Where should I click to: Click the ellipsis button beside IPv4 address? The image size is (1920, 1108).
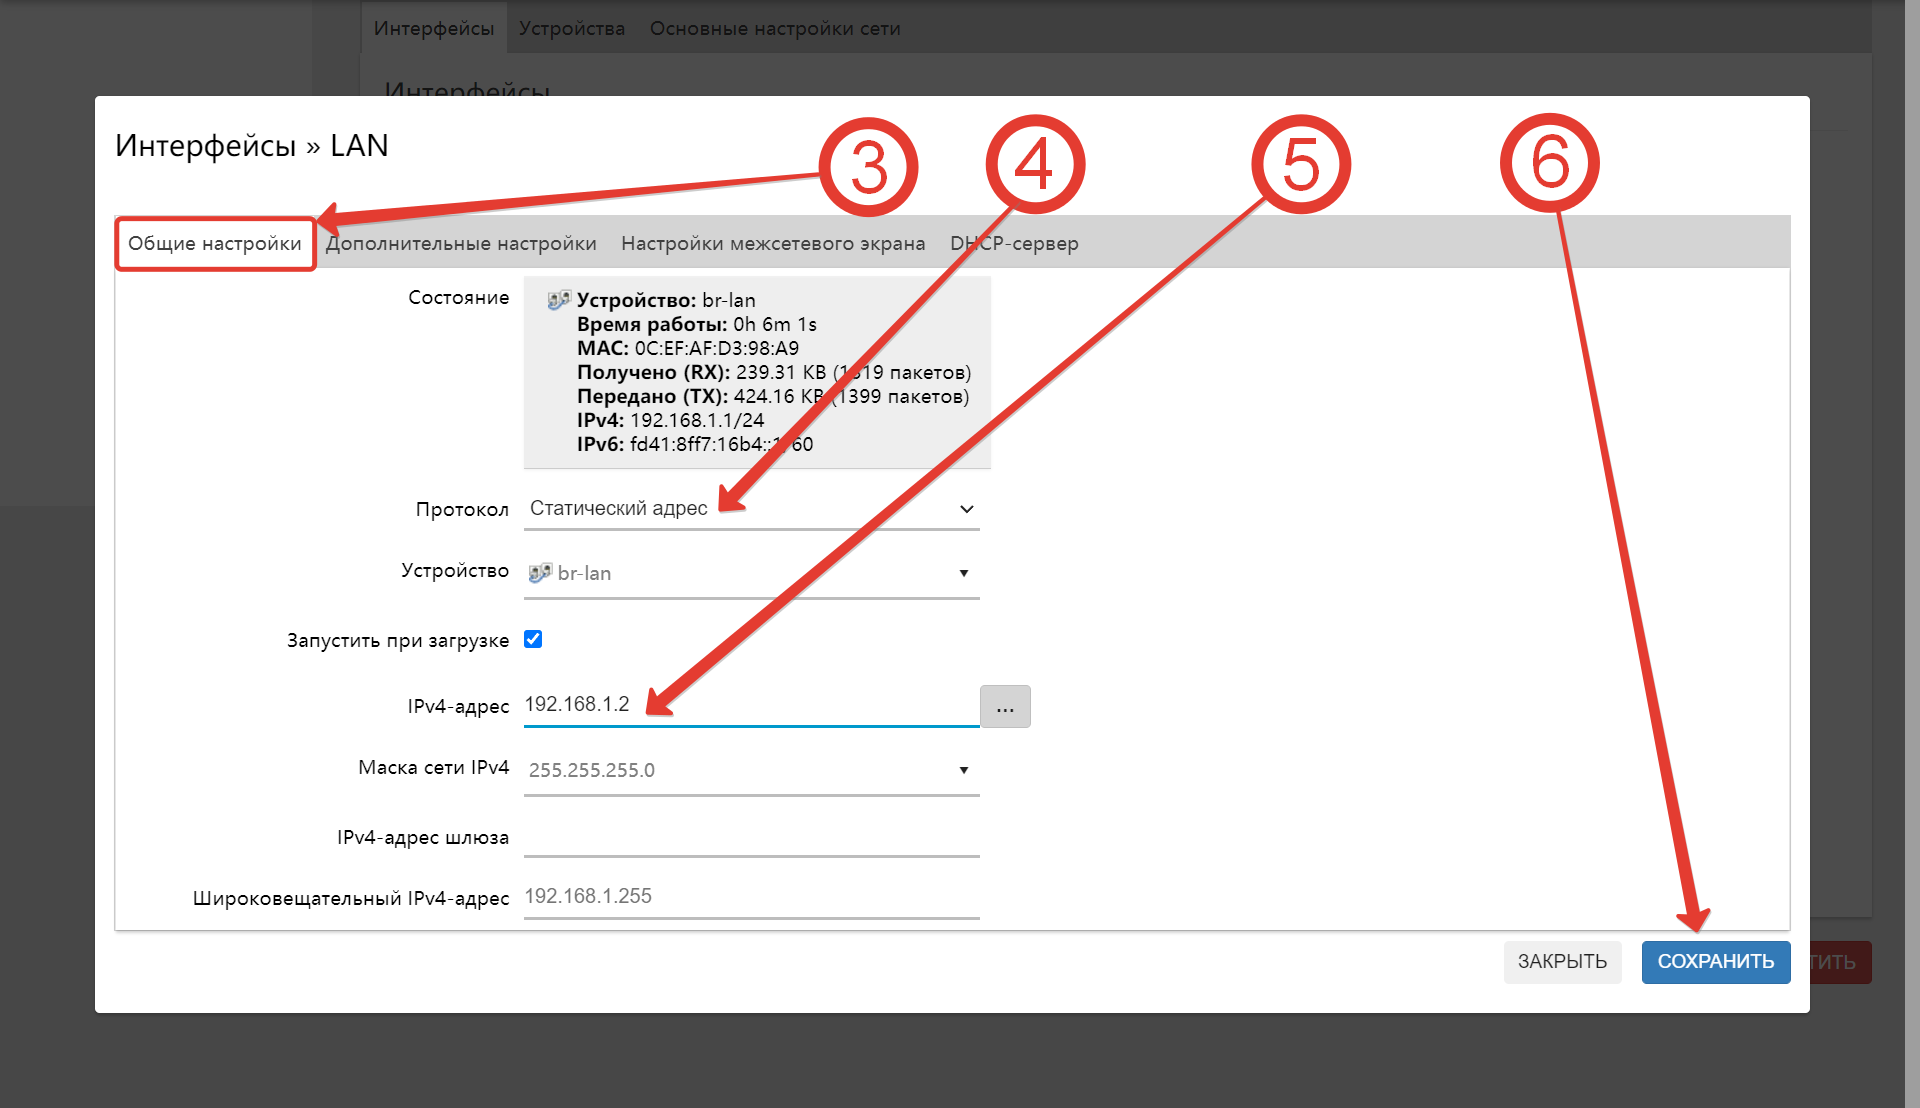pos(1005,707)
